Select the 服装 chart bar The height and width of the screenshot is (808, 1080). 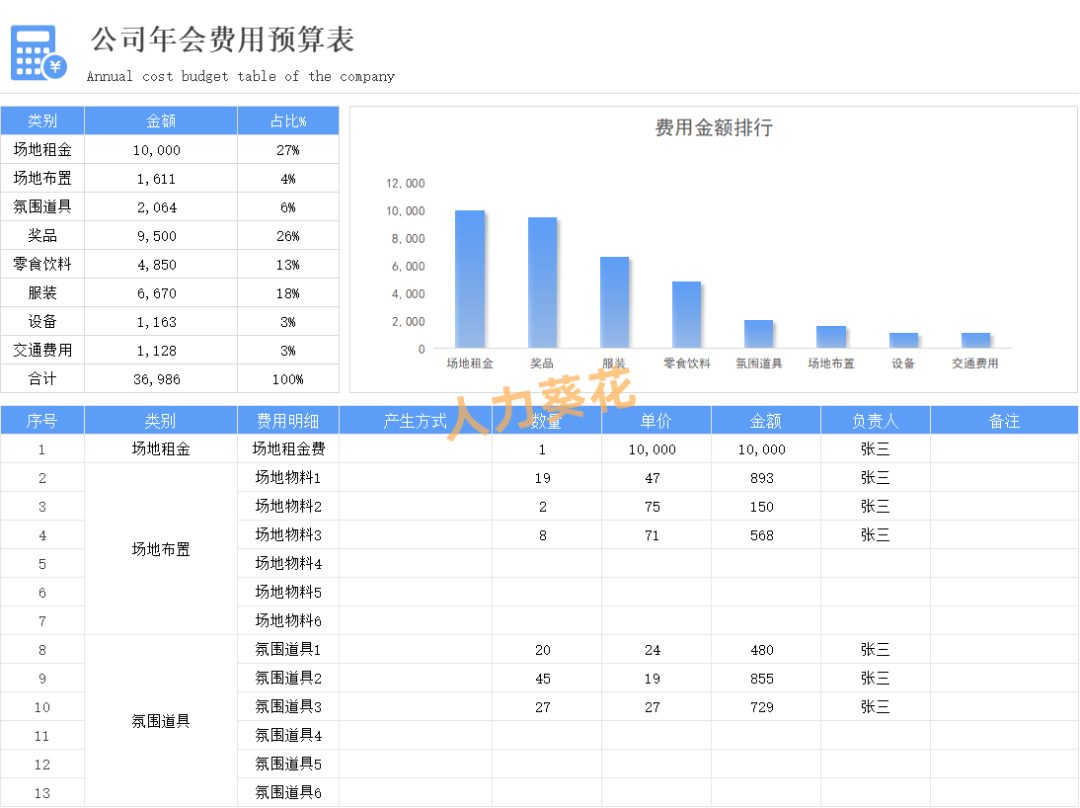[x=614, y=302]
